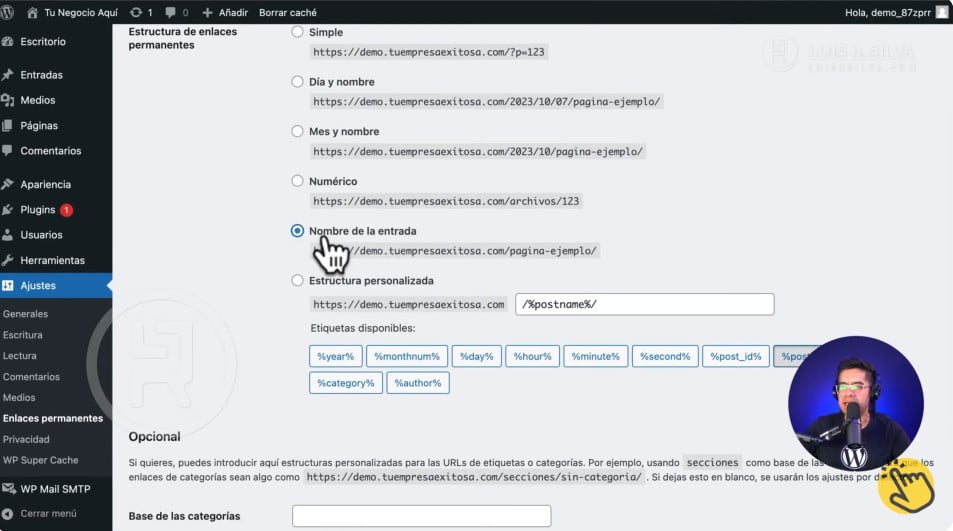Go to Plugins in the sidebar
The image size is (953, 531).
(38, 210)
